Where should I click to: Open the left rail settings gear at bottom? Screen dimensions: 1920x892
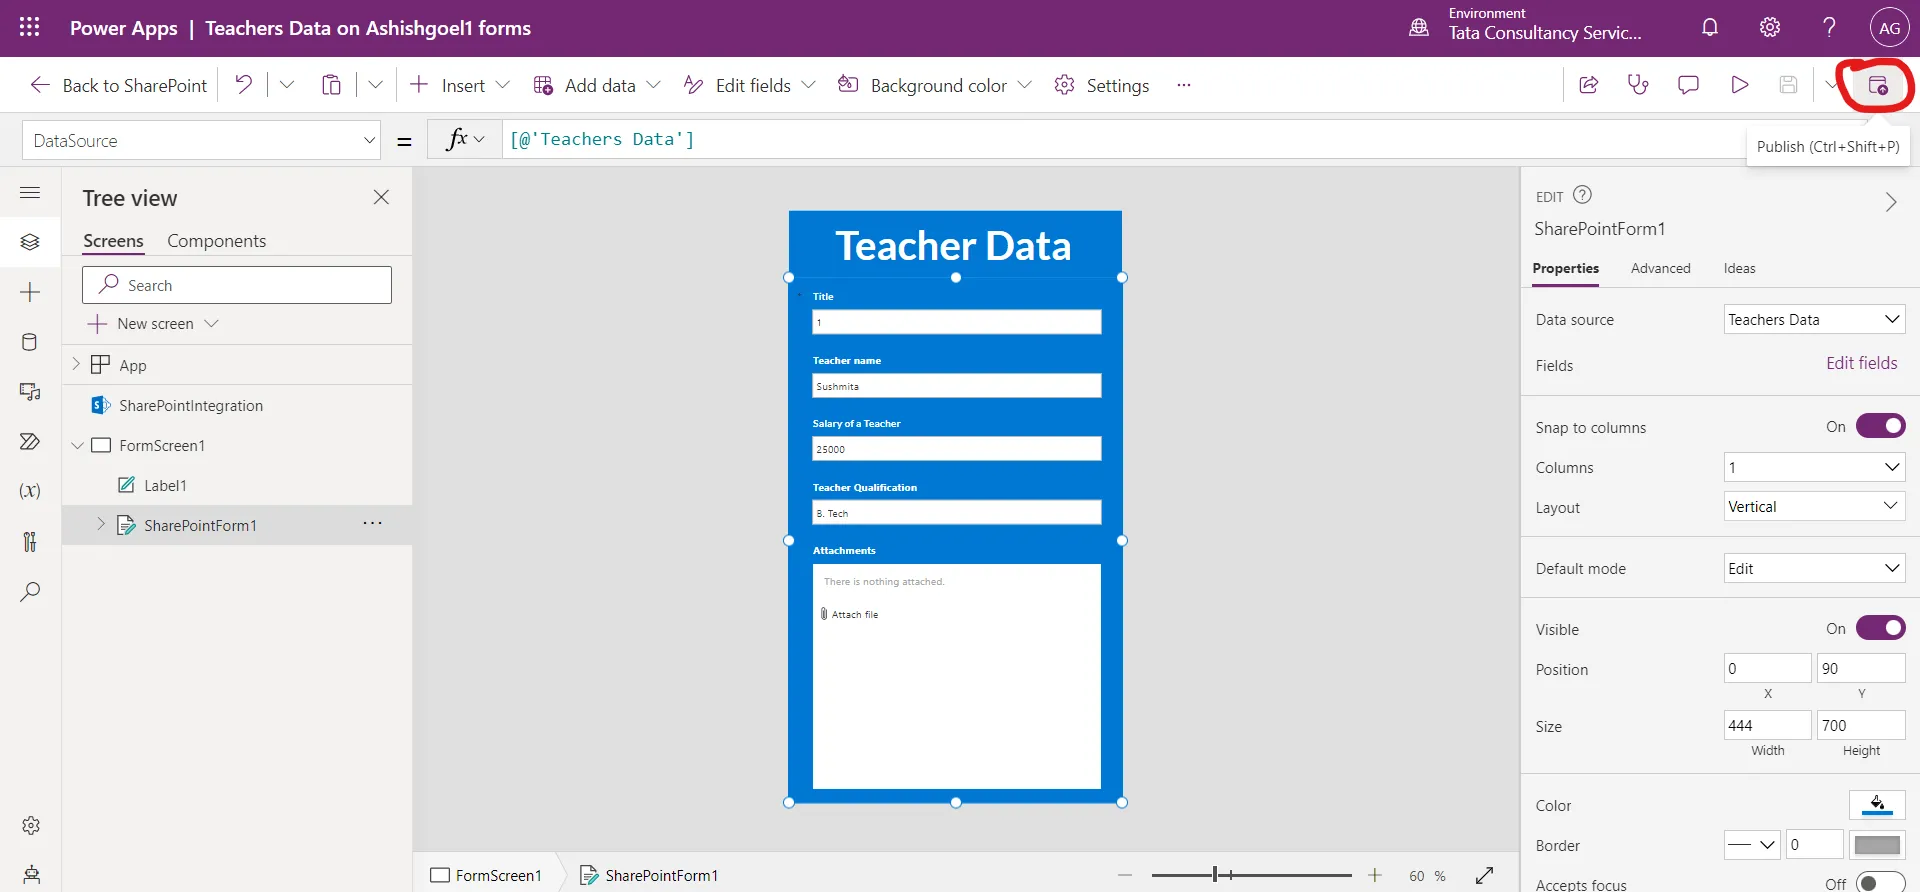pyautogui.click(x=31, y=826)
